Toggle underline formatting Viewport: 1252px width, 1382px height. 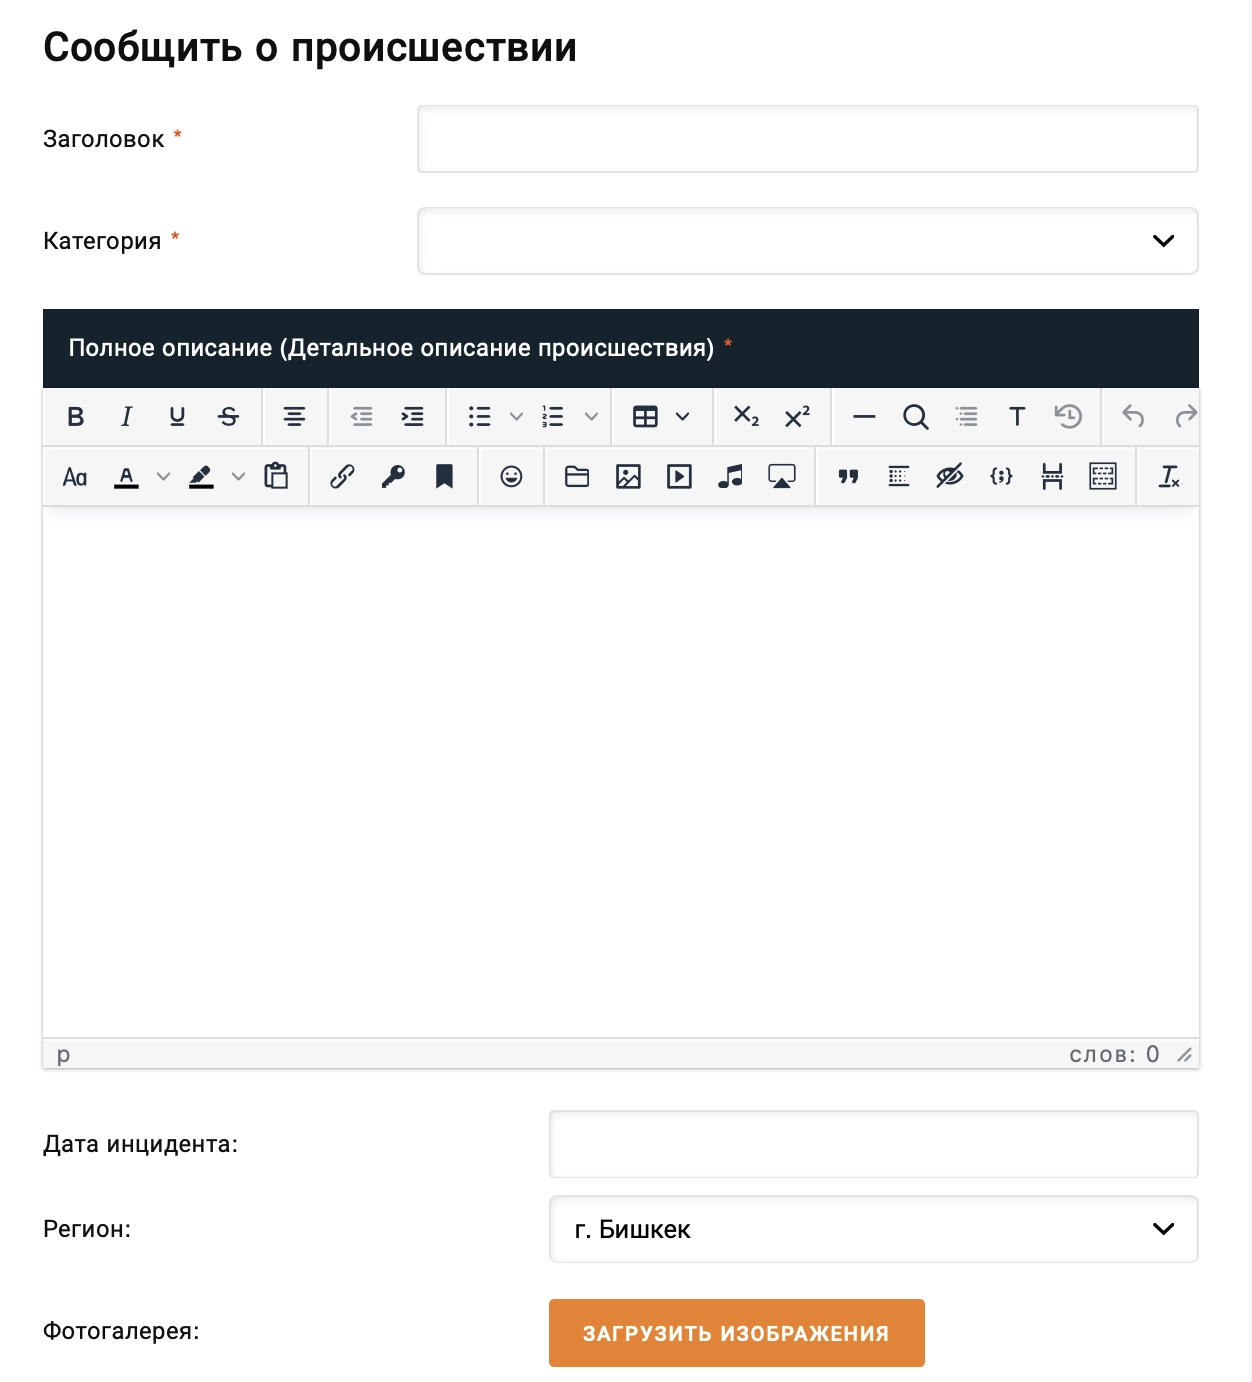(177, 417)
